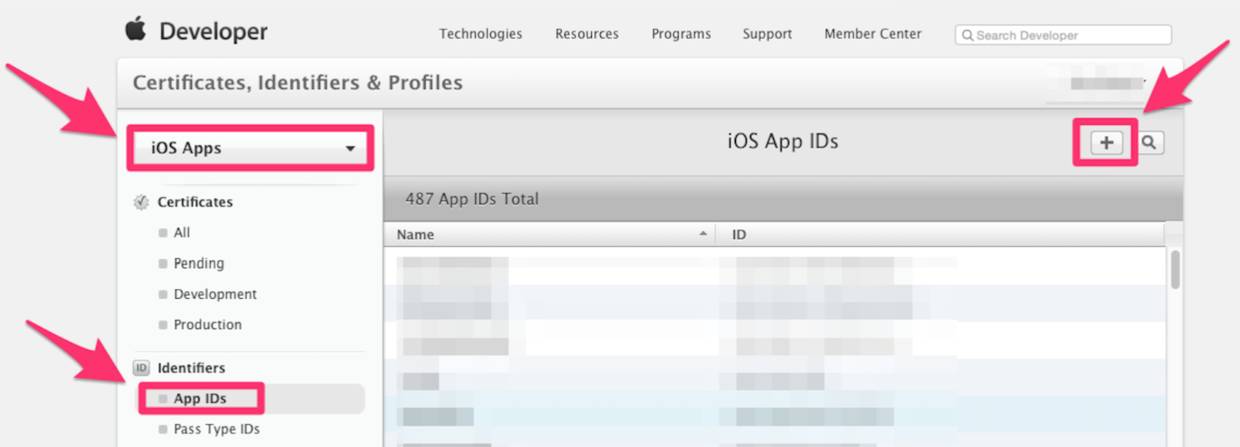Open the blurred account name menu
The image size is (1240, 447).
[x=1107, y=83]
